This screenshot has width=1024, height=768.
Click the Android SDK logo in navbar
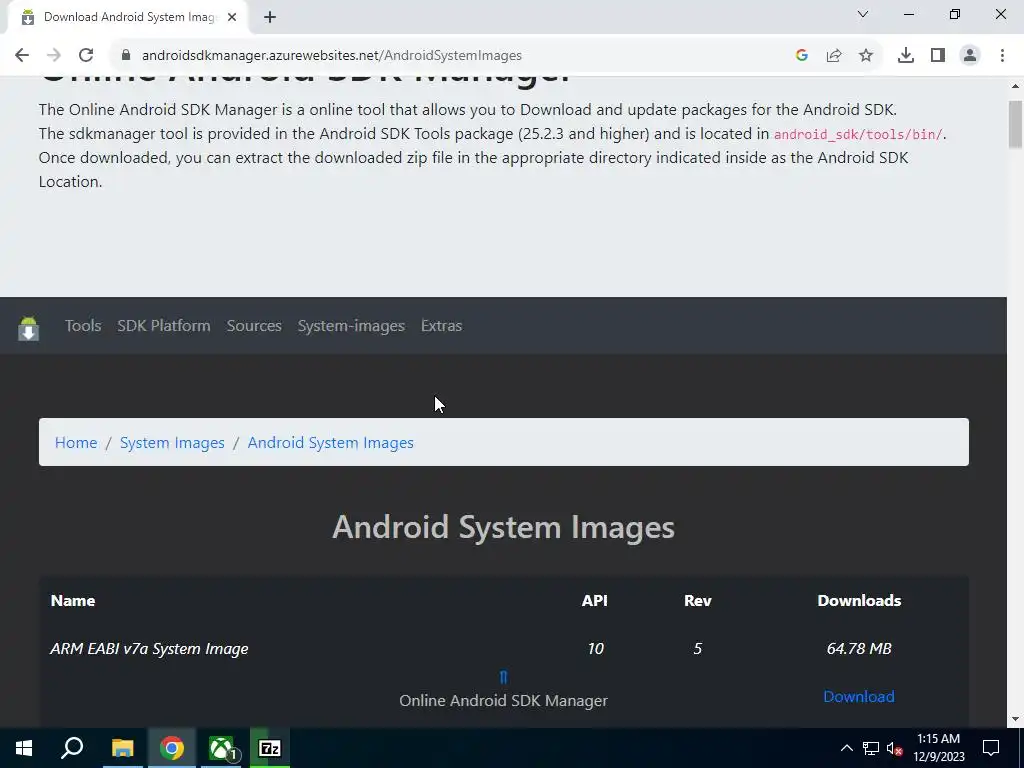(x=29, y=328)
